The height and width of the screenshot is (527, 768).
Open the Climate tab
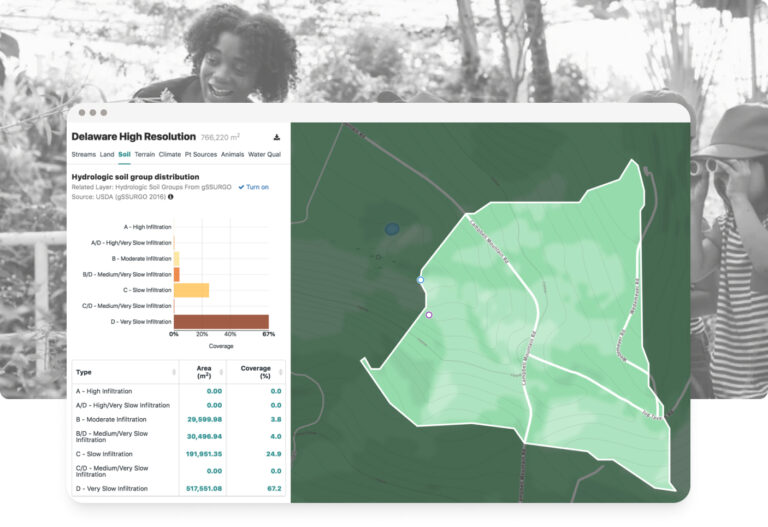click(x=169, y=155)
